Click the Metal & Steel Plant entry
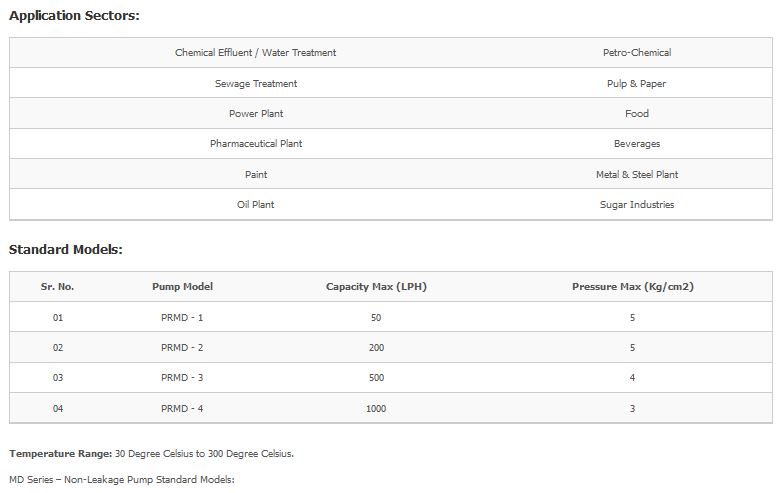The image size is (779, 493). [x=636, y=175]
